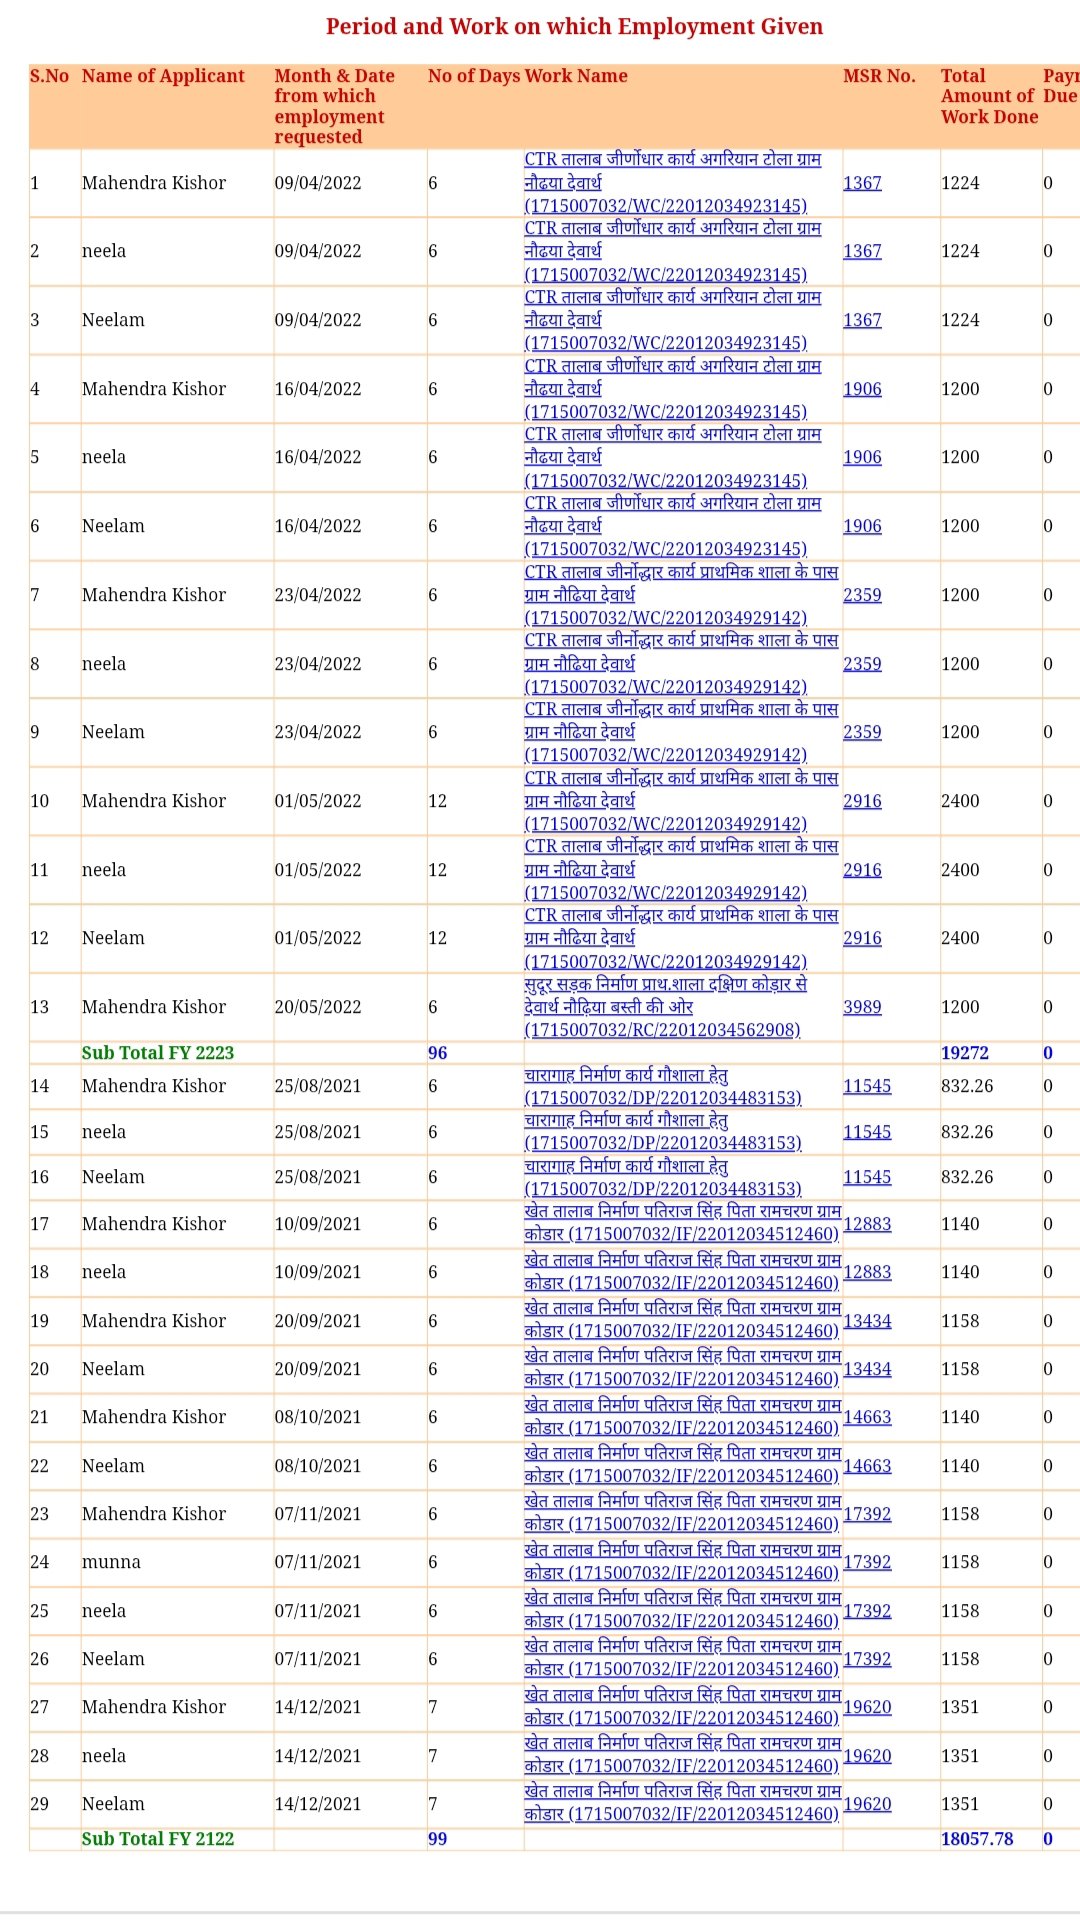This screenshot has width=1080, height=1922.
Task: Click the 'Sub Total FY 2223' label
Action: [158, 1053]
